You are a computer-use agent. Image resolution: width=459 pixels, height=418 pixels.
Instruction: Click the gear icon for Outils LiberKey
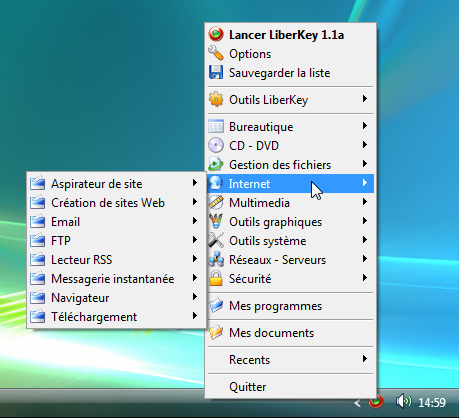pos(216,99)
